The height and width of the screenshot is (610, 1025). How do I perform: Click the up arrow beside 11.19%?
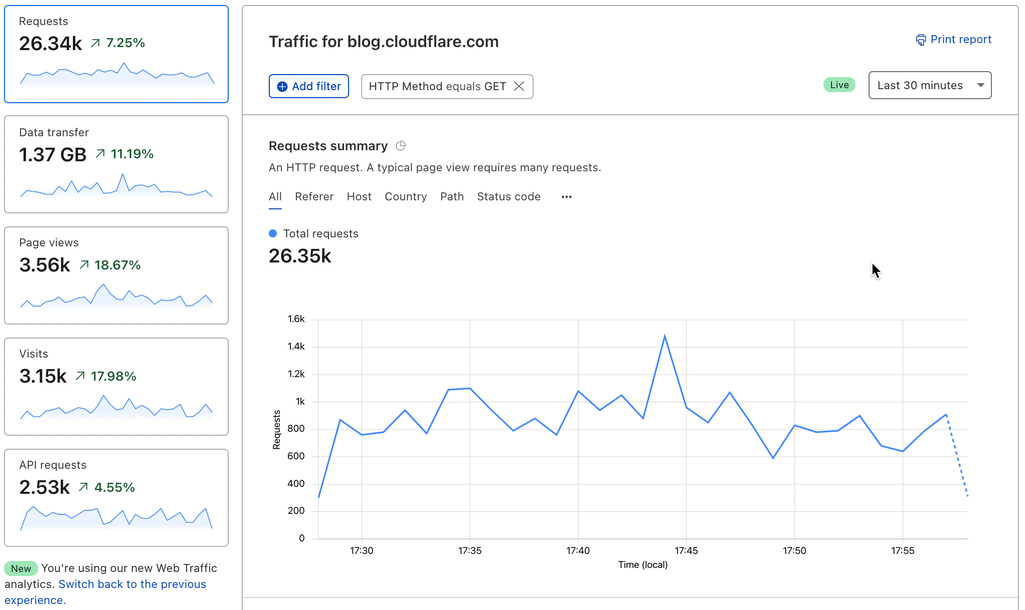tap(100, 154)
